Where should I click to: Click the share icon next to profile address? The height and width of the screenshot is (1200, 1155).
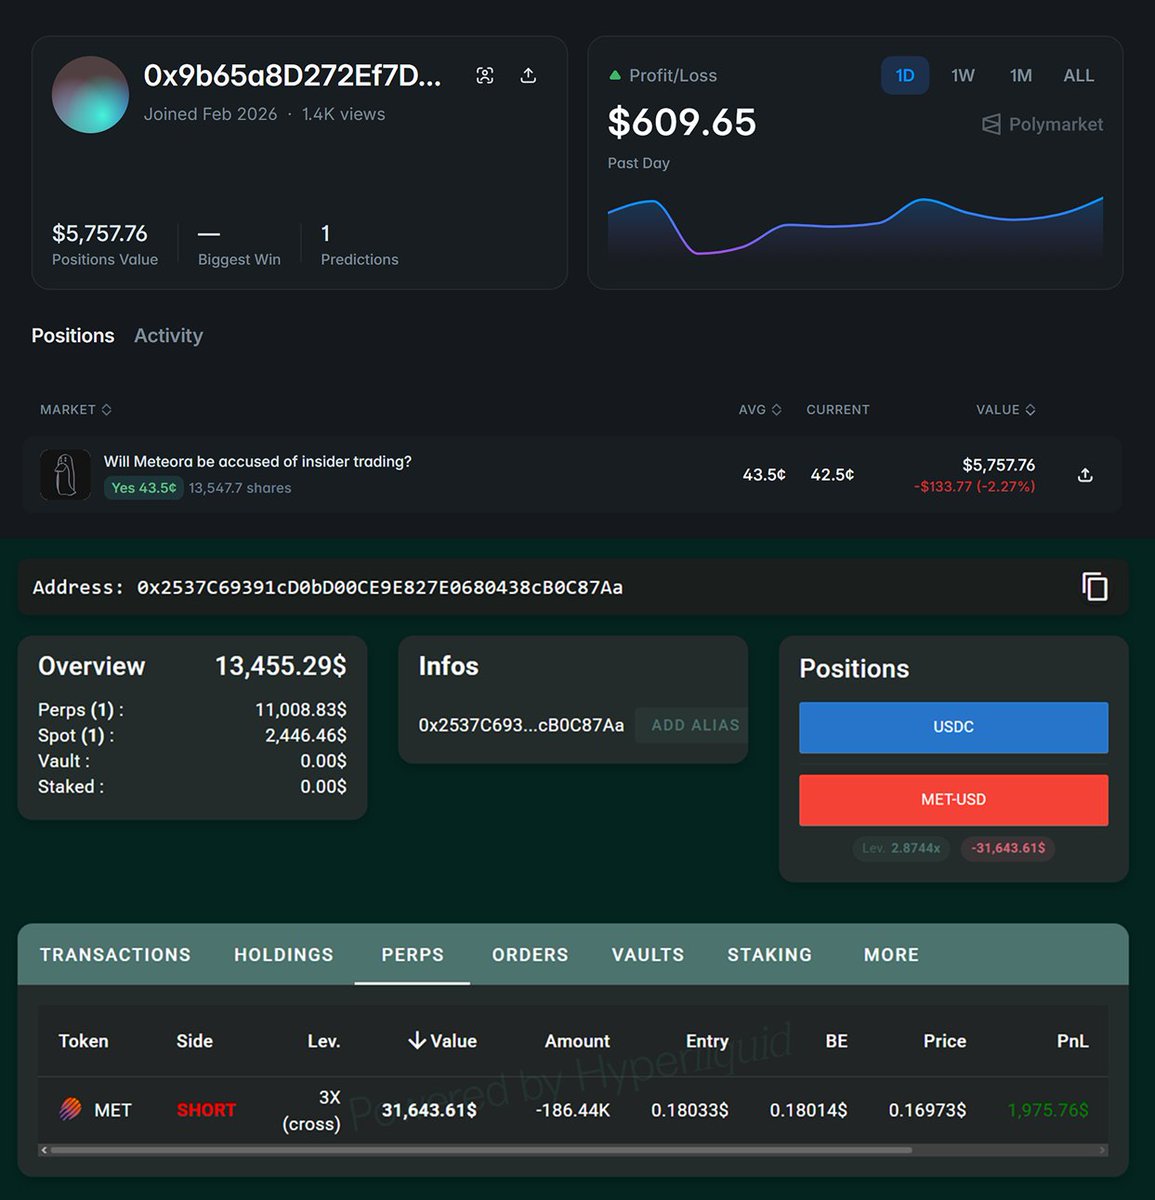[528, 76]
